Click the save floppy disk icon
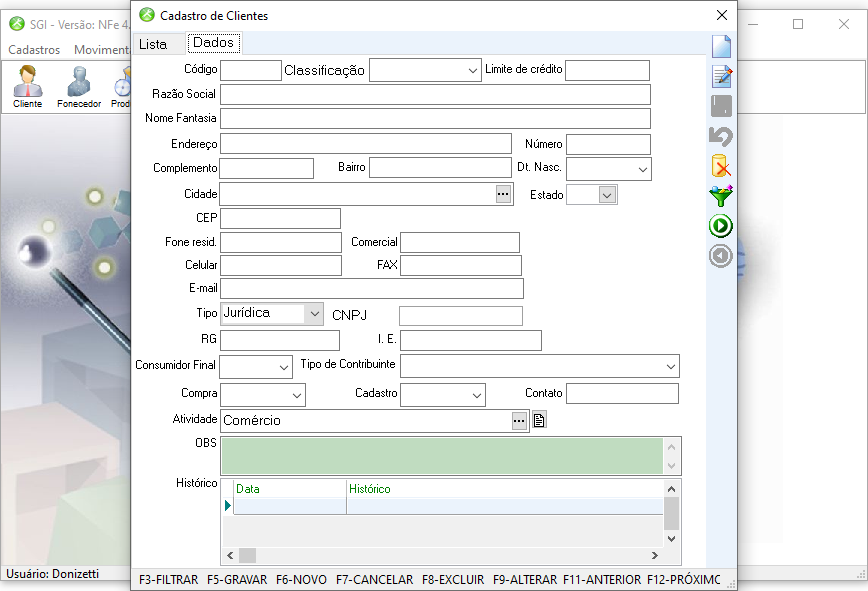The width and height of the screenshot is (868, 591). click(x=721, y=106)
